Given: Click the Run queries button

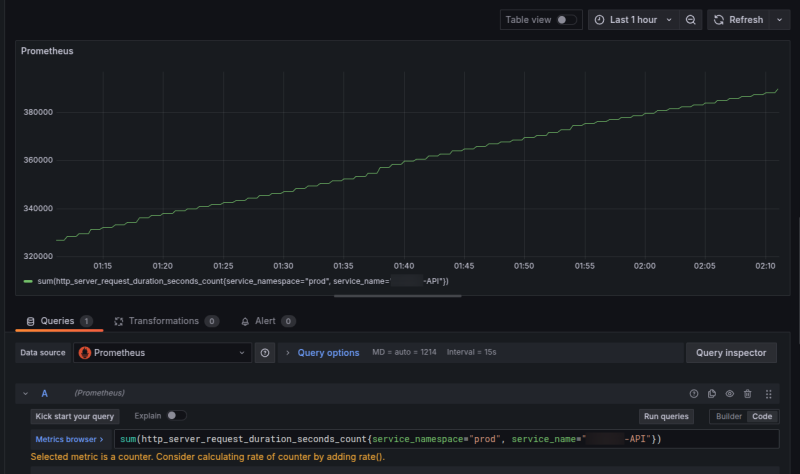Looking at the screenshot, I should tap(666, 416).
